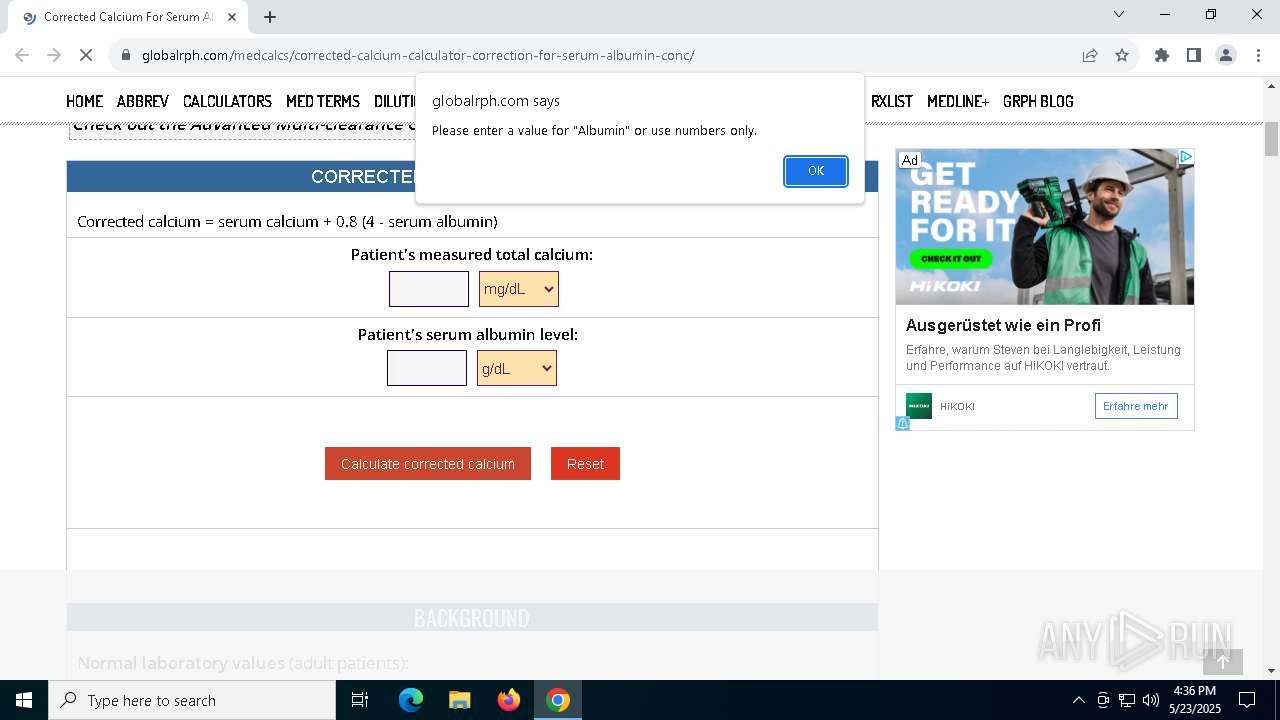Open MEDLINE+ menu item
Screen dimensions: 1280x720
click(x=958, y=101)
